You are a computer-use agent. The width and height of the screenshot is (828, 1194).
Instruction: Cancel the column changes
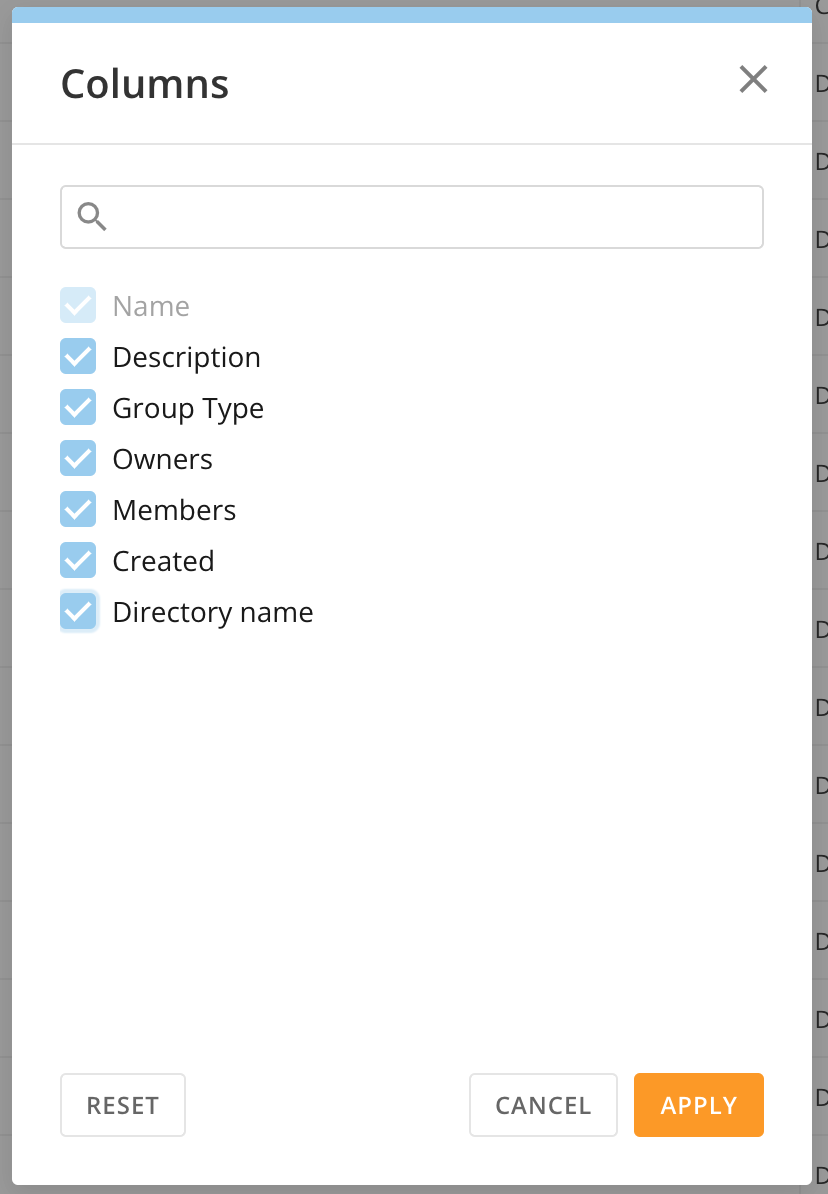(x=543, y=1105)
